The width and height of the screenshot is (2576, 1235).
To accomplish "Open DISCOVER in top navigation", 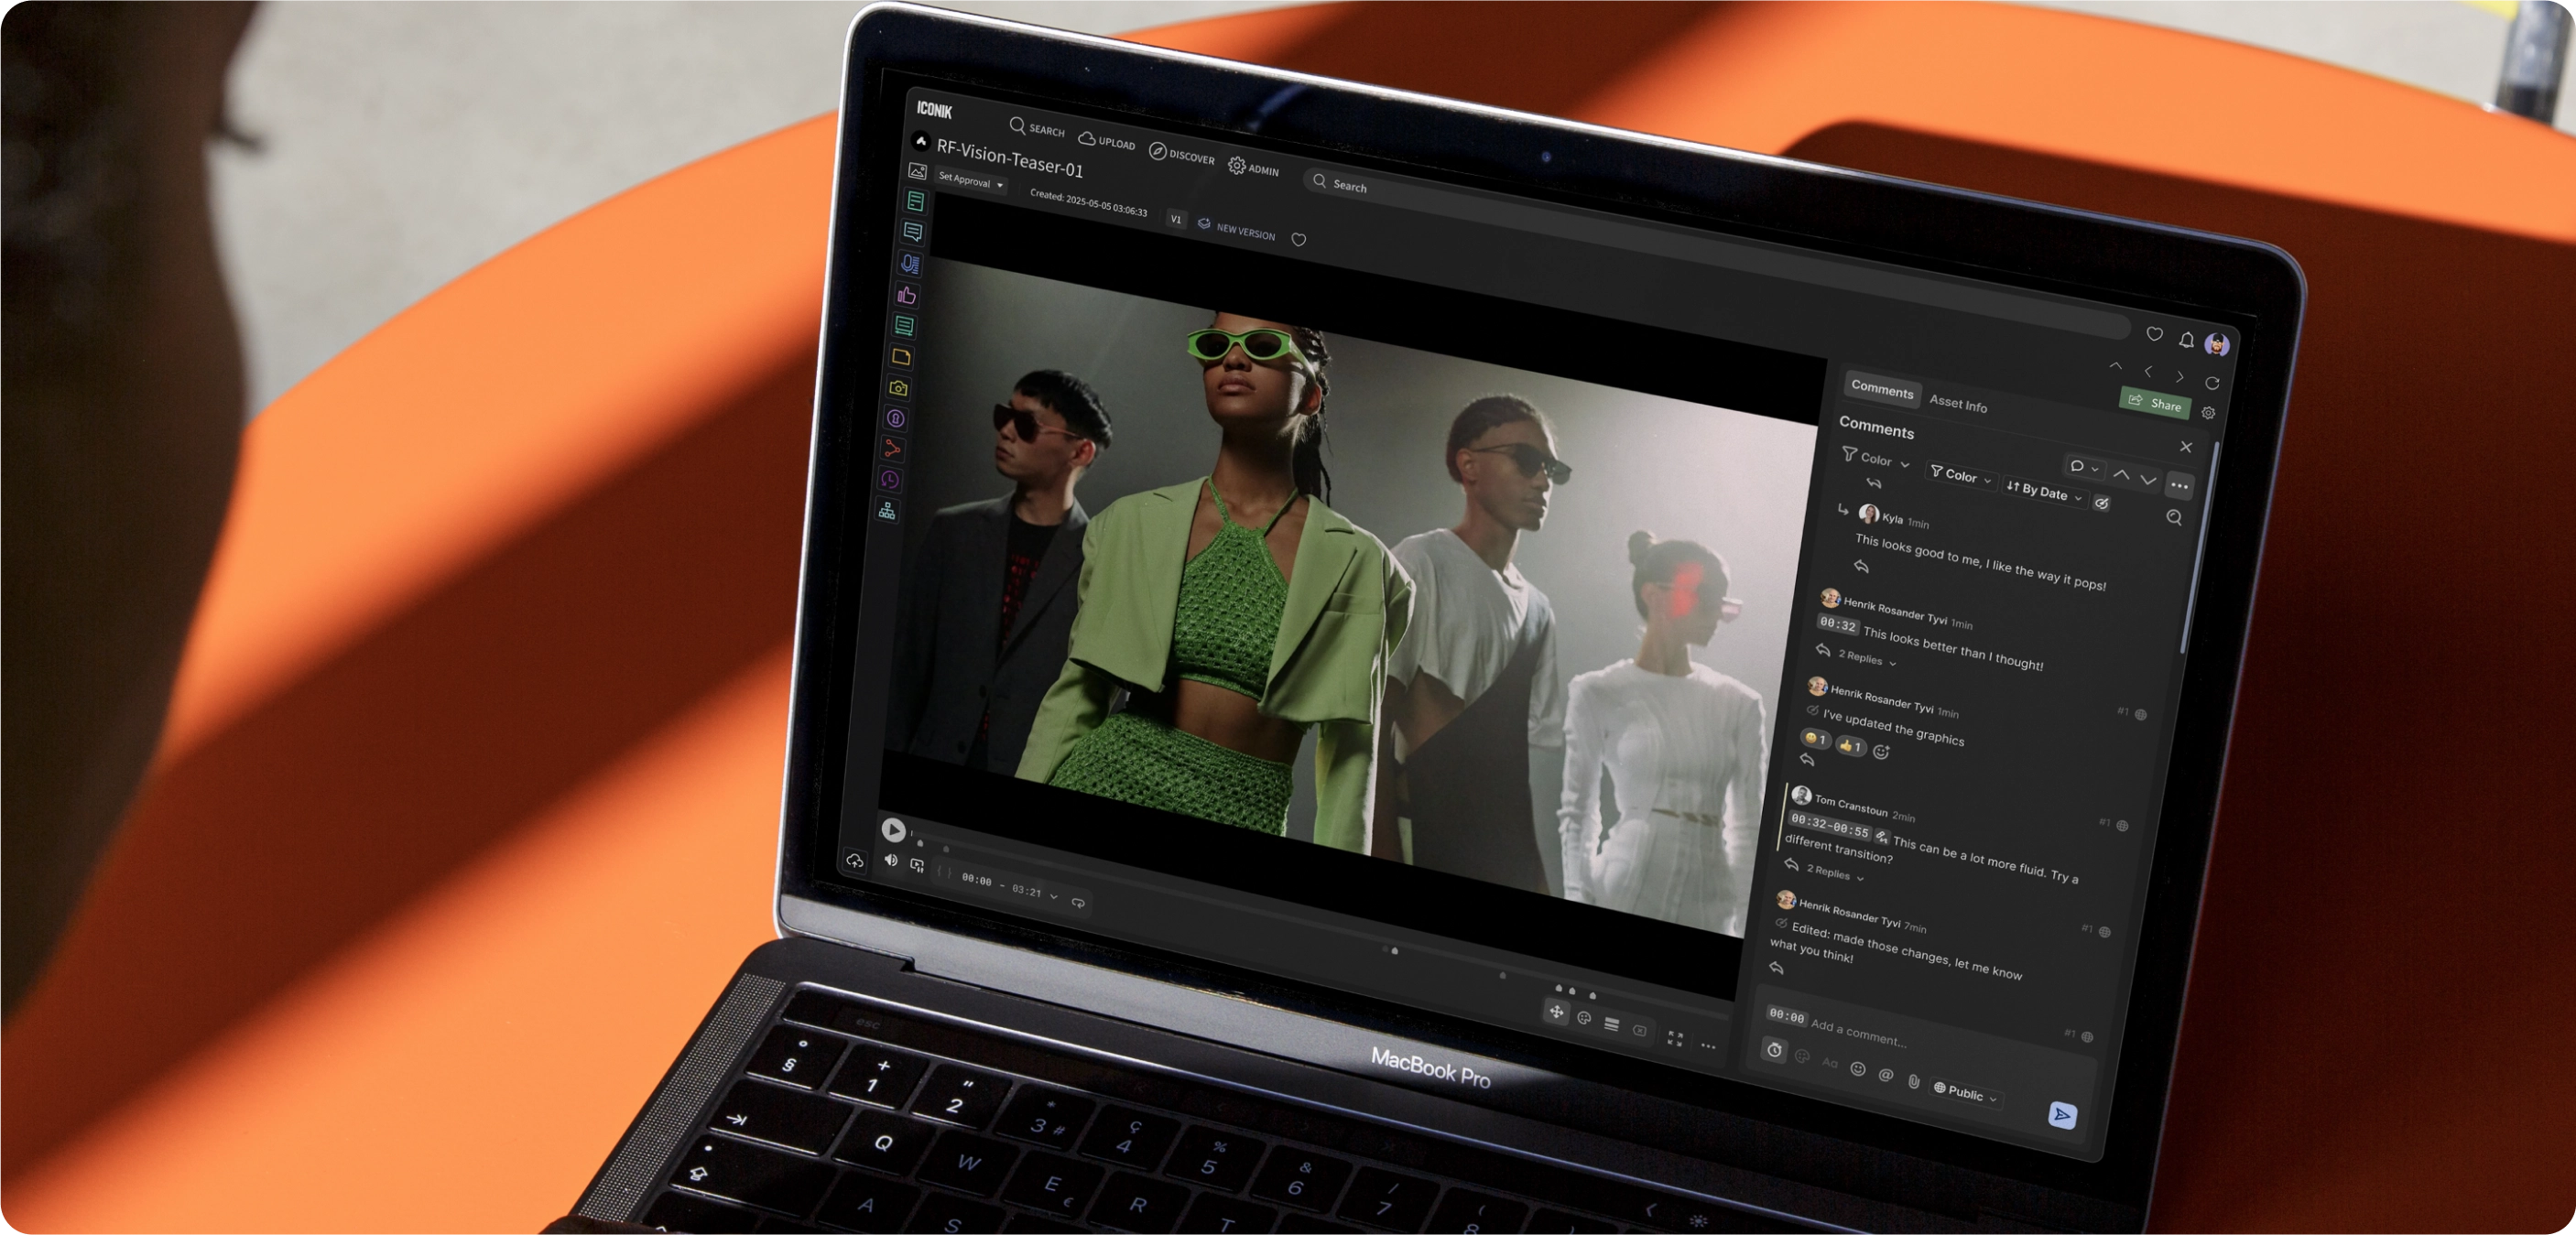I will point(1181,155).
